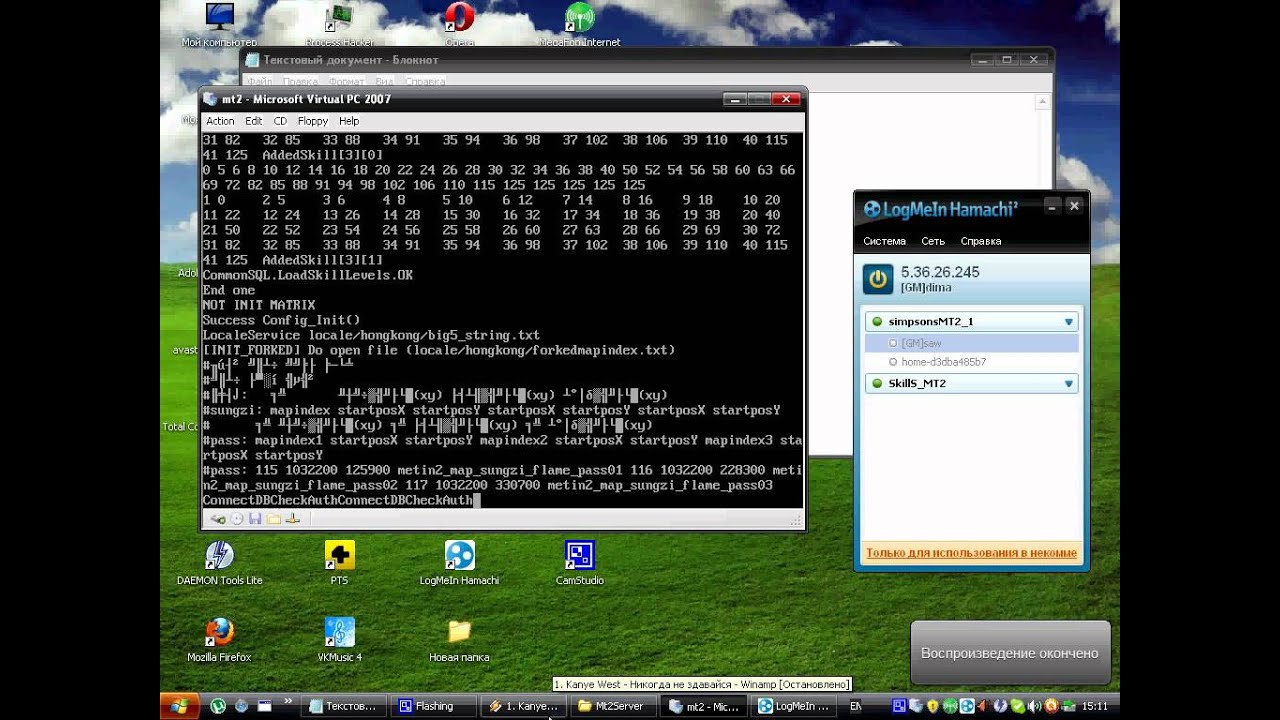The width and height of the screenshot is (1280, 720).
Task: Click the simpsonsMT2_1 network status indicator
Action: [877, 322]
